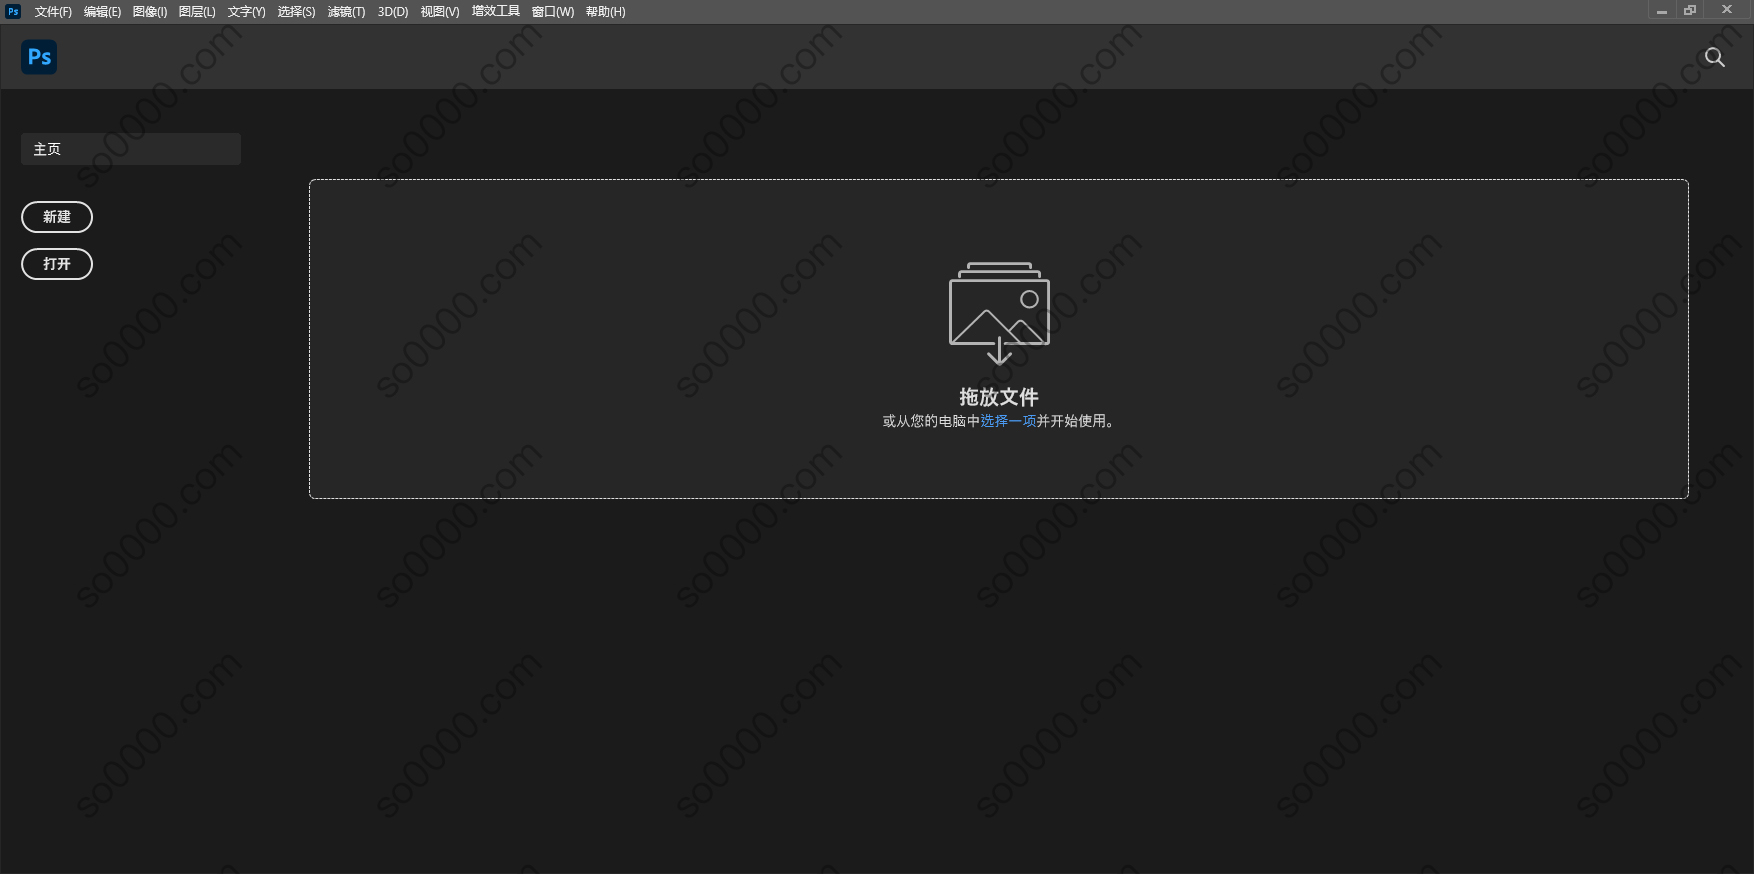Click the drag-and-drop image stack icon
The image size is (1754, 874).
999,313
